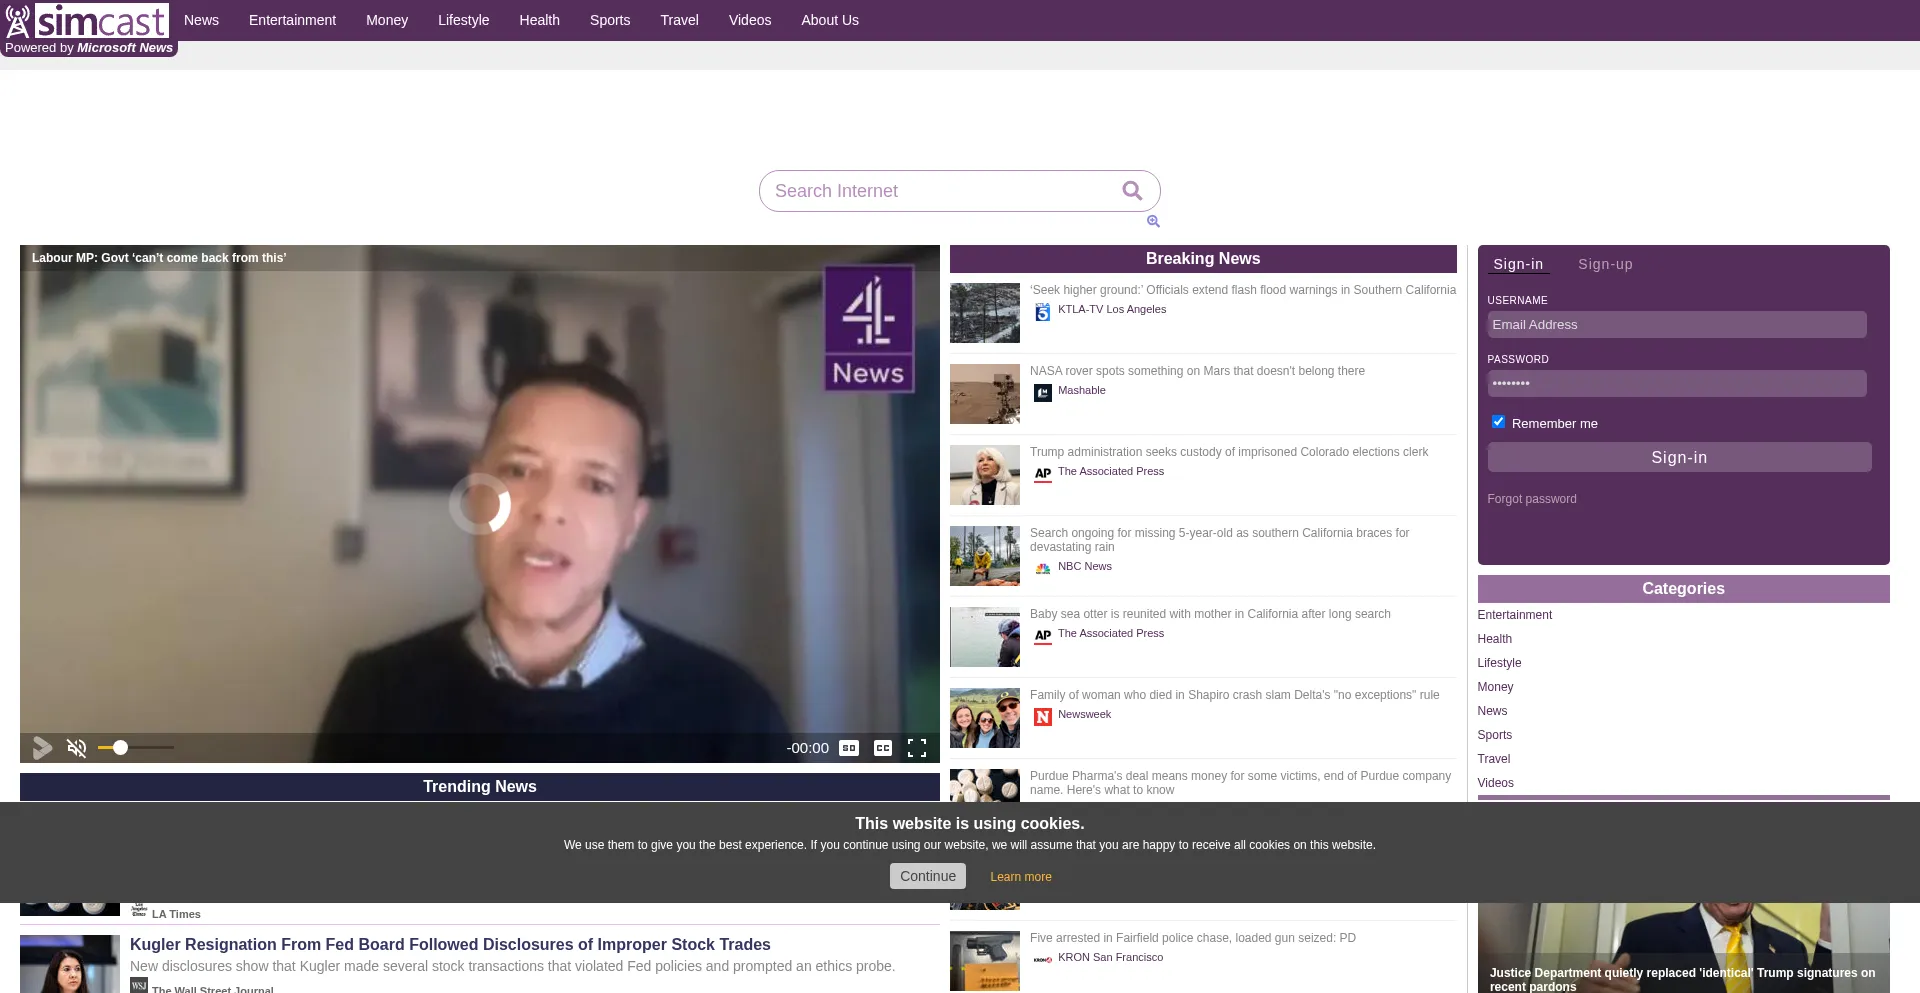Viewport: 1920px width, 993px height.
Task: Click the Forgot password link
Action: click(x=1531, y=499)
